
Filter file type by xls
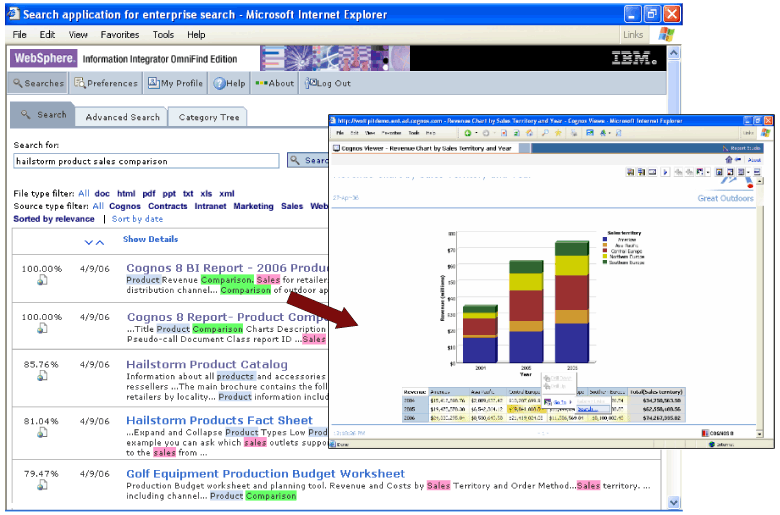[x=206, y=194]
